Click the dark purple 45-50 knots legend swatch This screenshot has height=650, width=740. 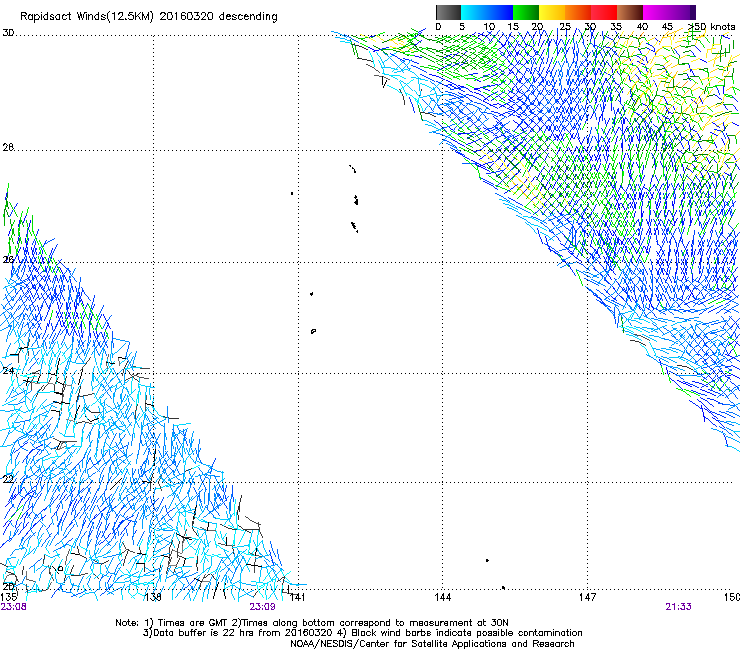pyautogui.click(x=682, y=12)
